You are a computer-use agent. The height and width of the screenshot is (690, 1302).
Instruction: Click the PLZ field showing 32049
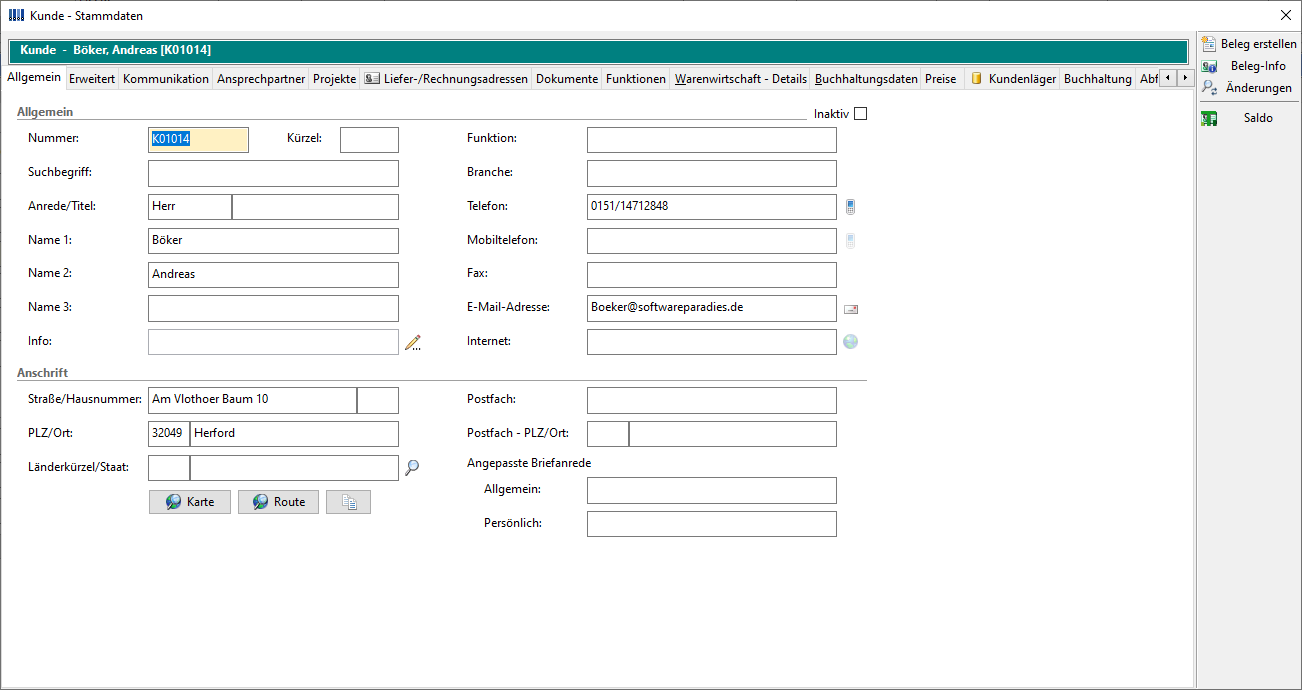169,434
